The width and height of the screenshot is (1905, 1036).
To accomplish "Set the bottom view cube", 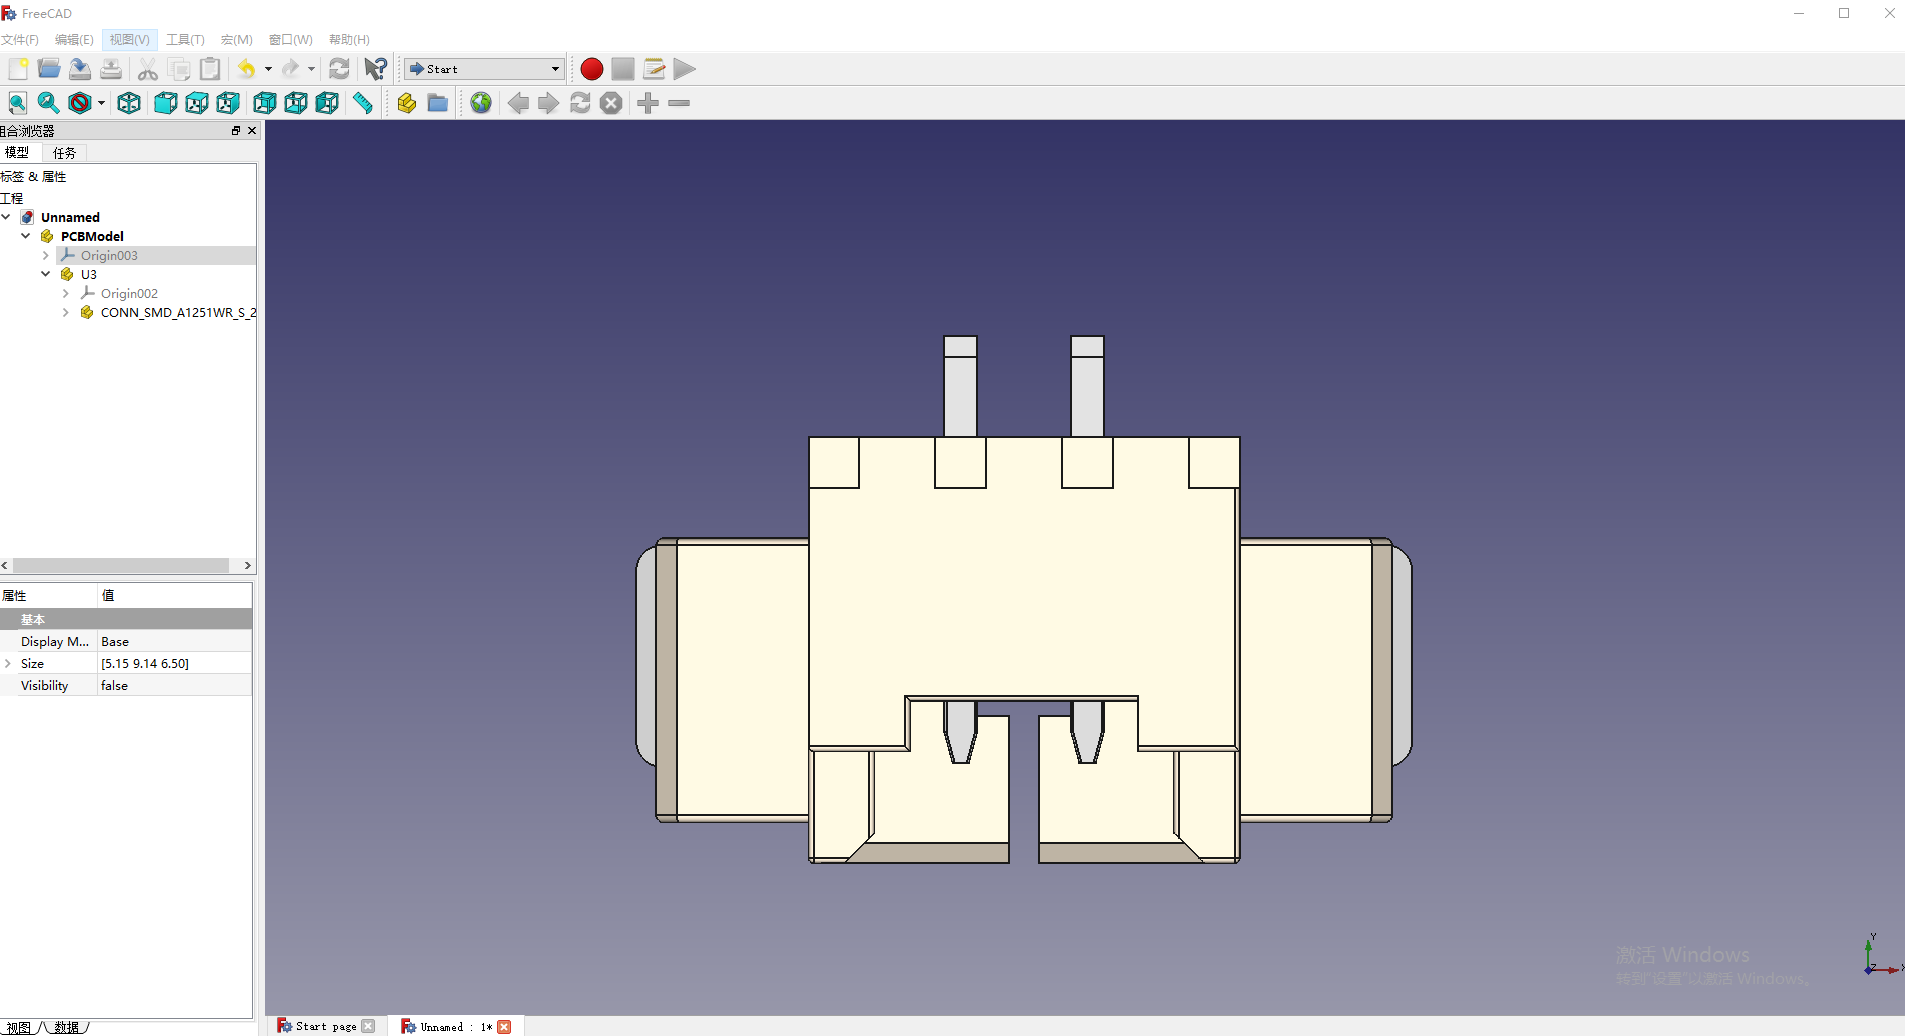I will (x=296, y=103).
